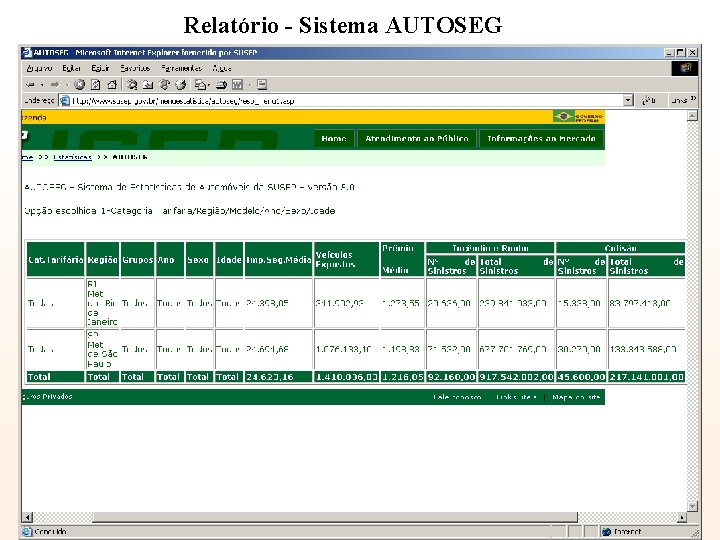The height and width of the screenshot is (540, 720).
Task: Open the Editar menu
Action: click(72, 68)
